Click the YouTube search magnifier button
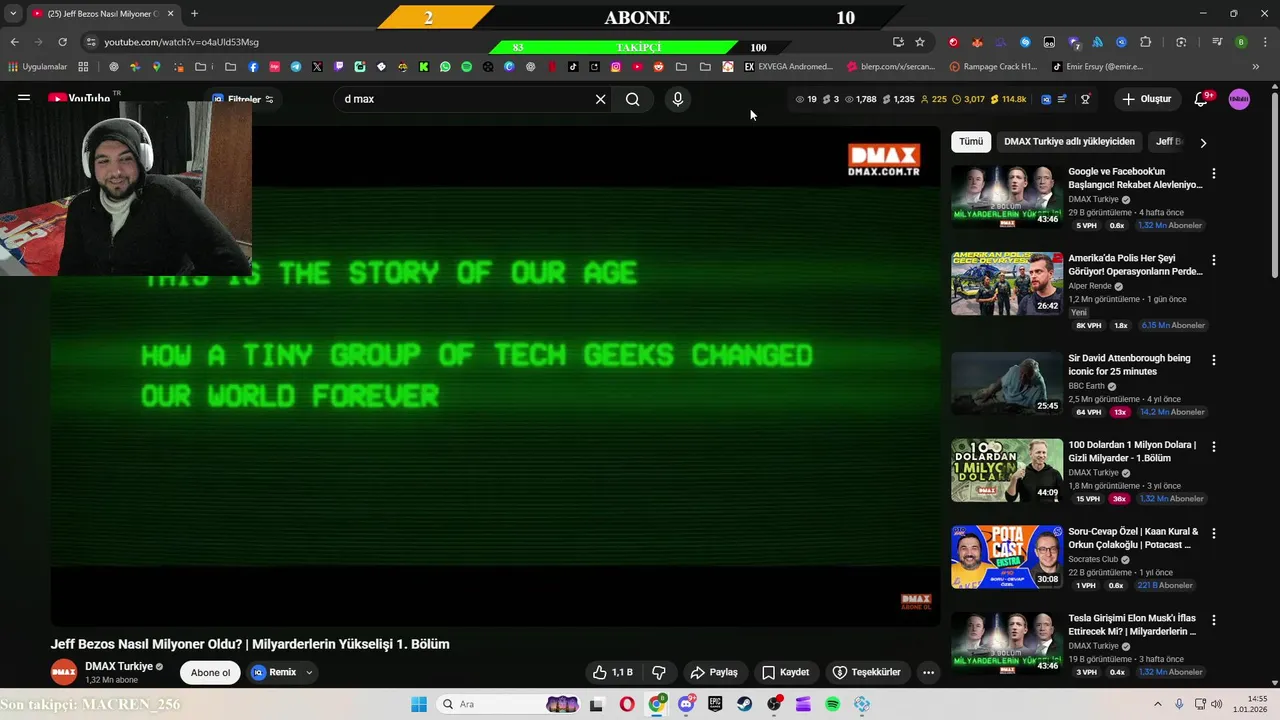The height and width of the screenshot is (720, 1280). 633,99
